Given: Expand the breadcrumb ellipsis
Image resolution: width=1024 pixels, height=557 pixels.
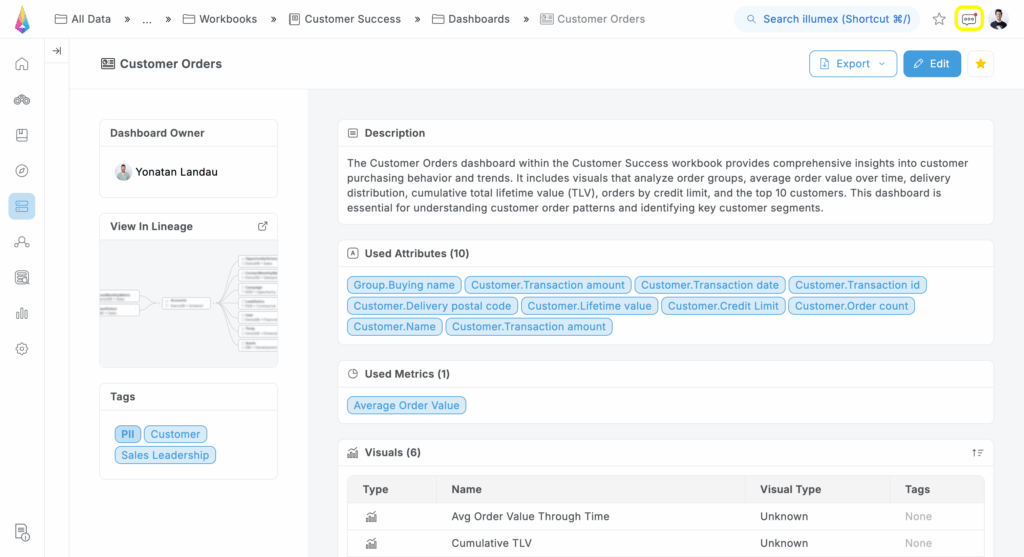Looking at the screenshot, I should 148,19.
